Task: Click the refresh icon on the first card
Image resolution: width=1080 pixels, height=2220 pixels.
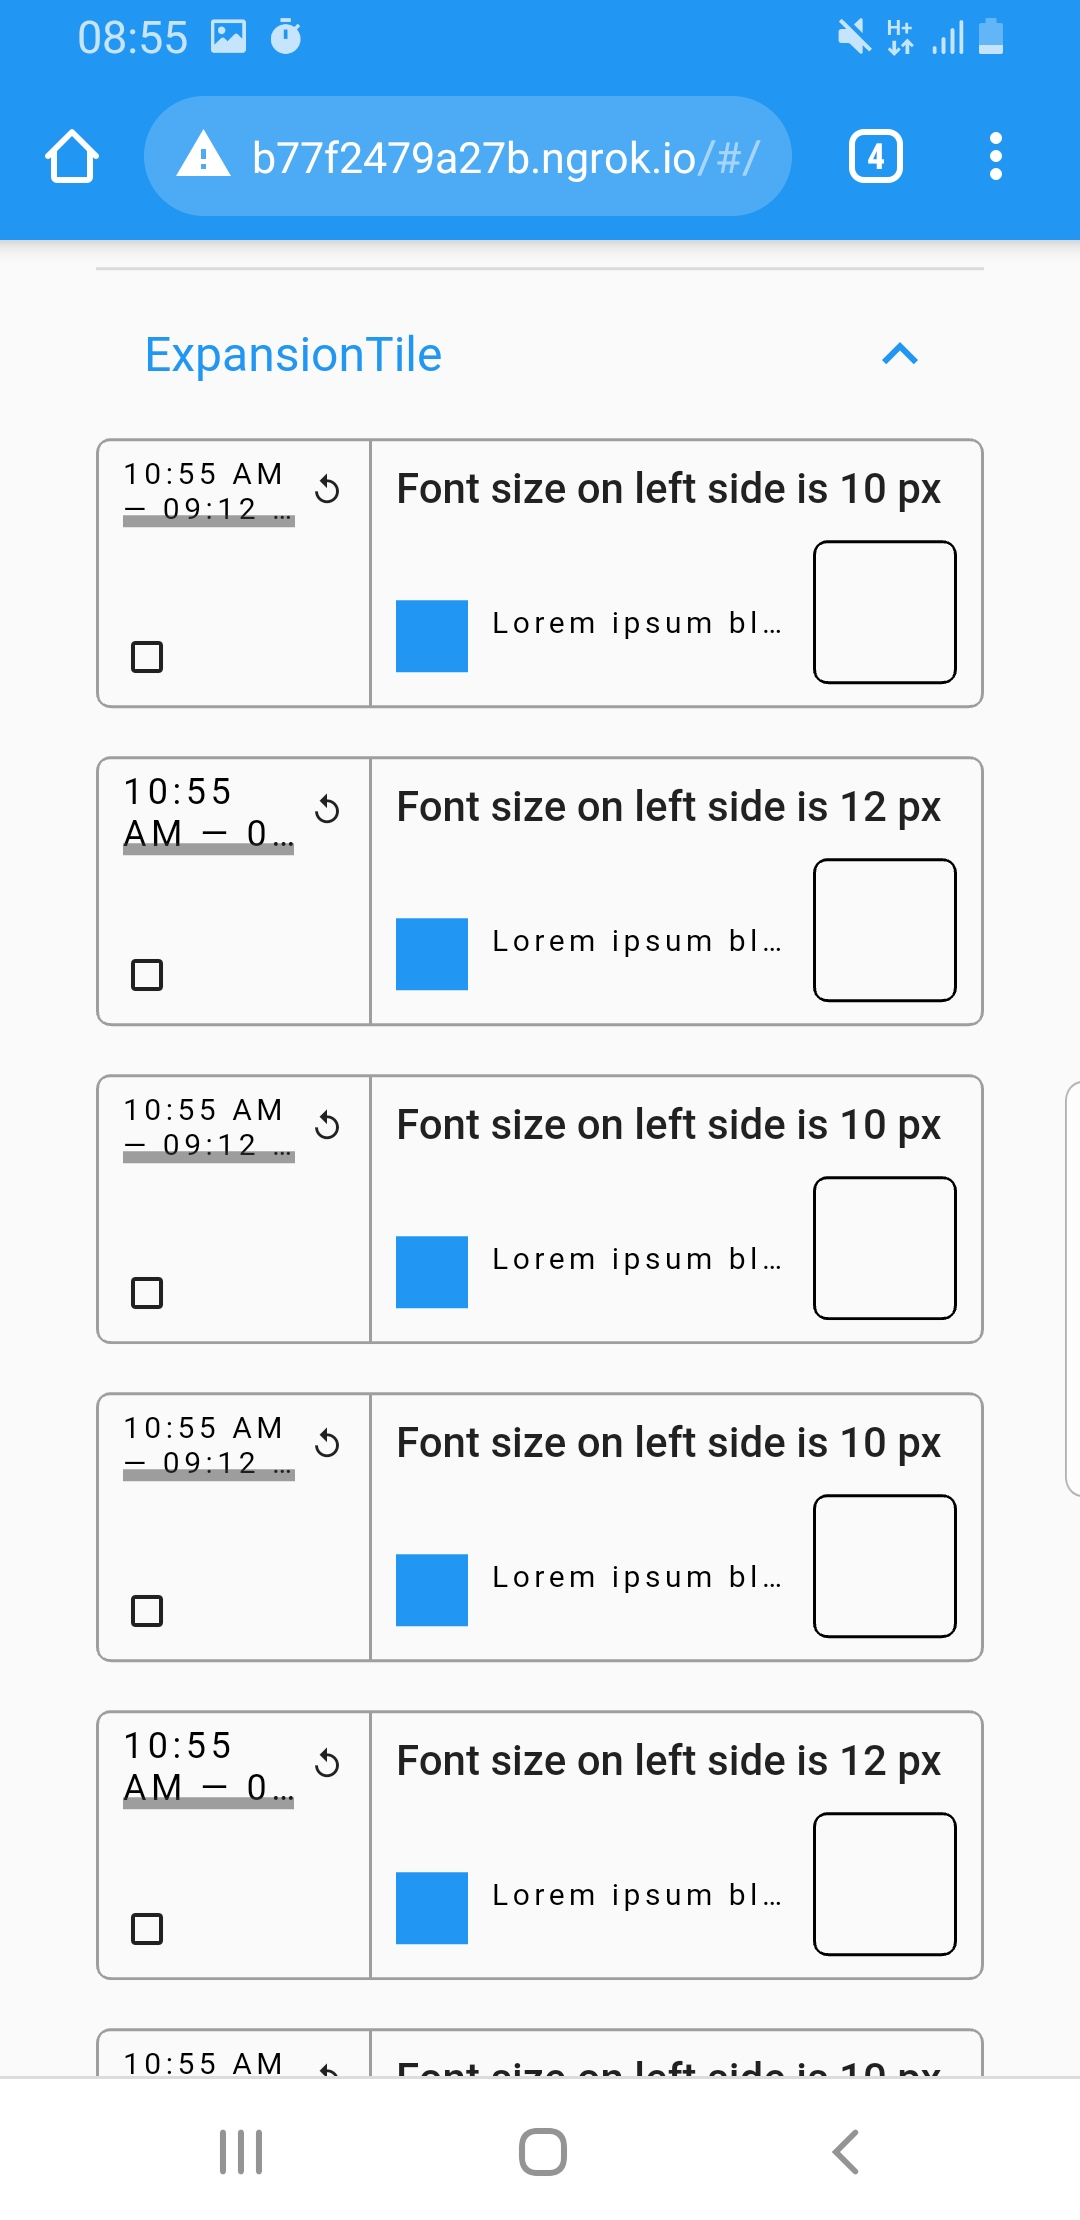Action: click(x=328, y=490)
